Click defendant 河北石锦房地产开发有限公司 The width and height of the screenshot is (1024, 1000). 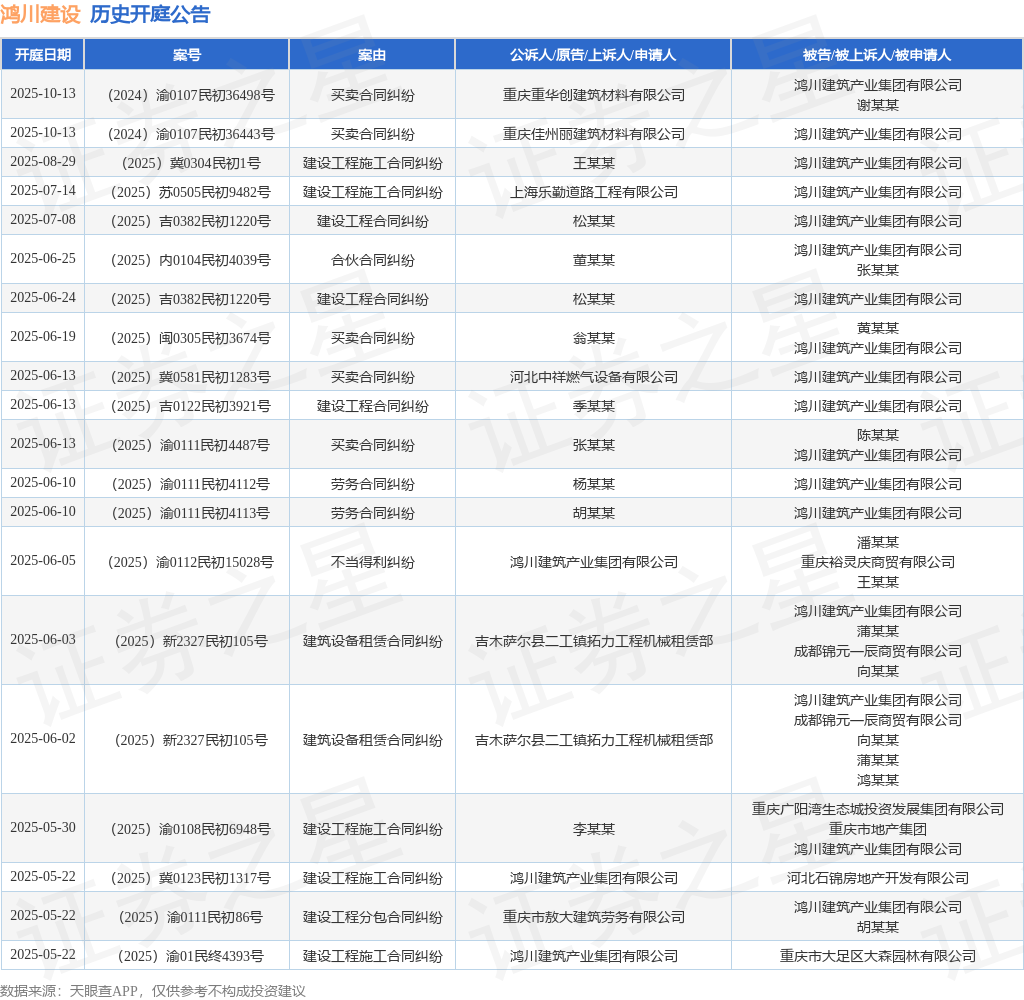pyautogui.click(x=878, y=879)
